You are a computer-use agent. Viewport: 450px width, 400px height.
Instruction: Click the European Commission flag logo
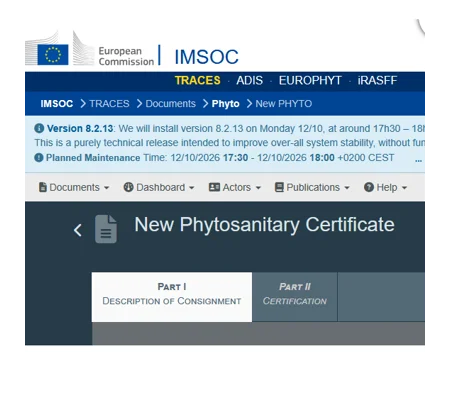(x=53, y=55)
